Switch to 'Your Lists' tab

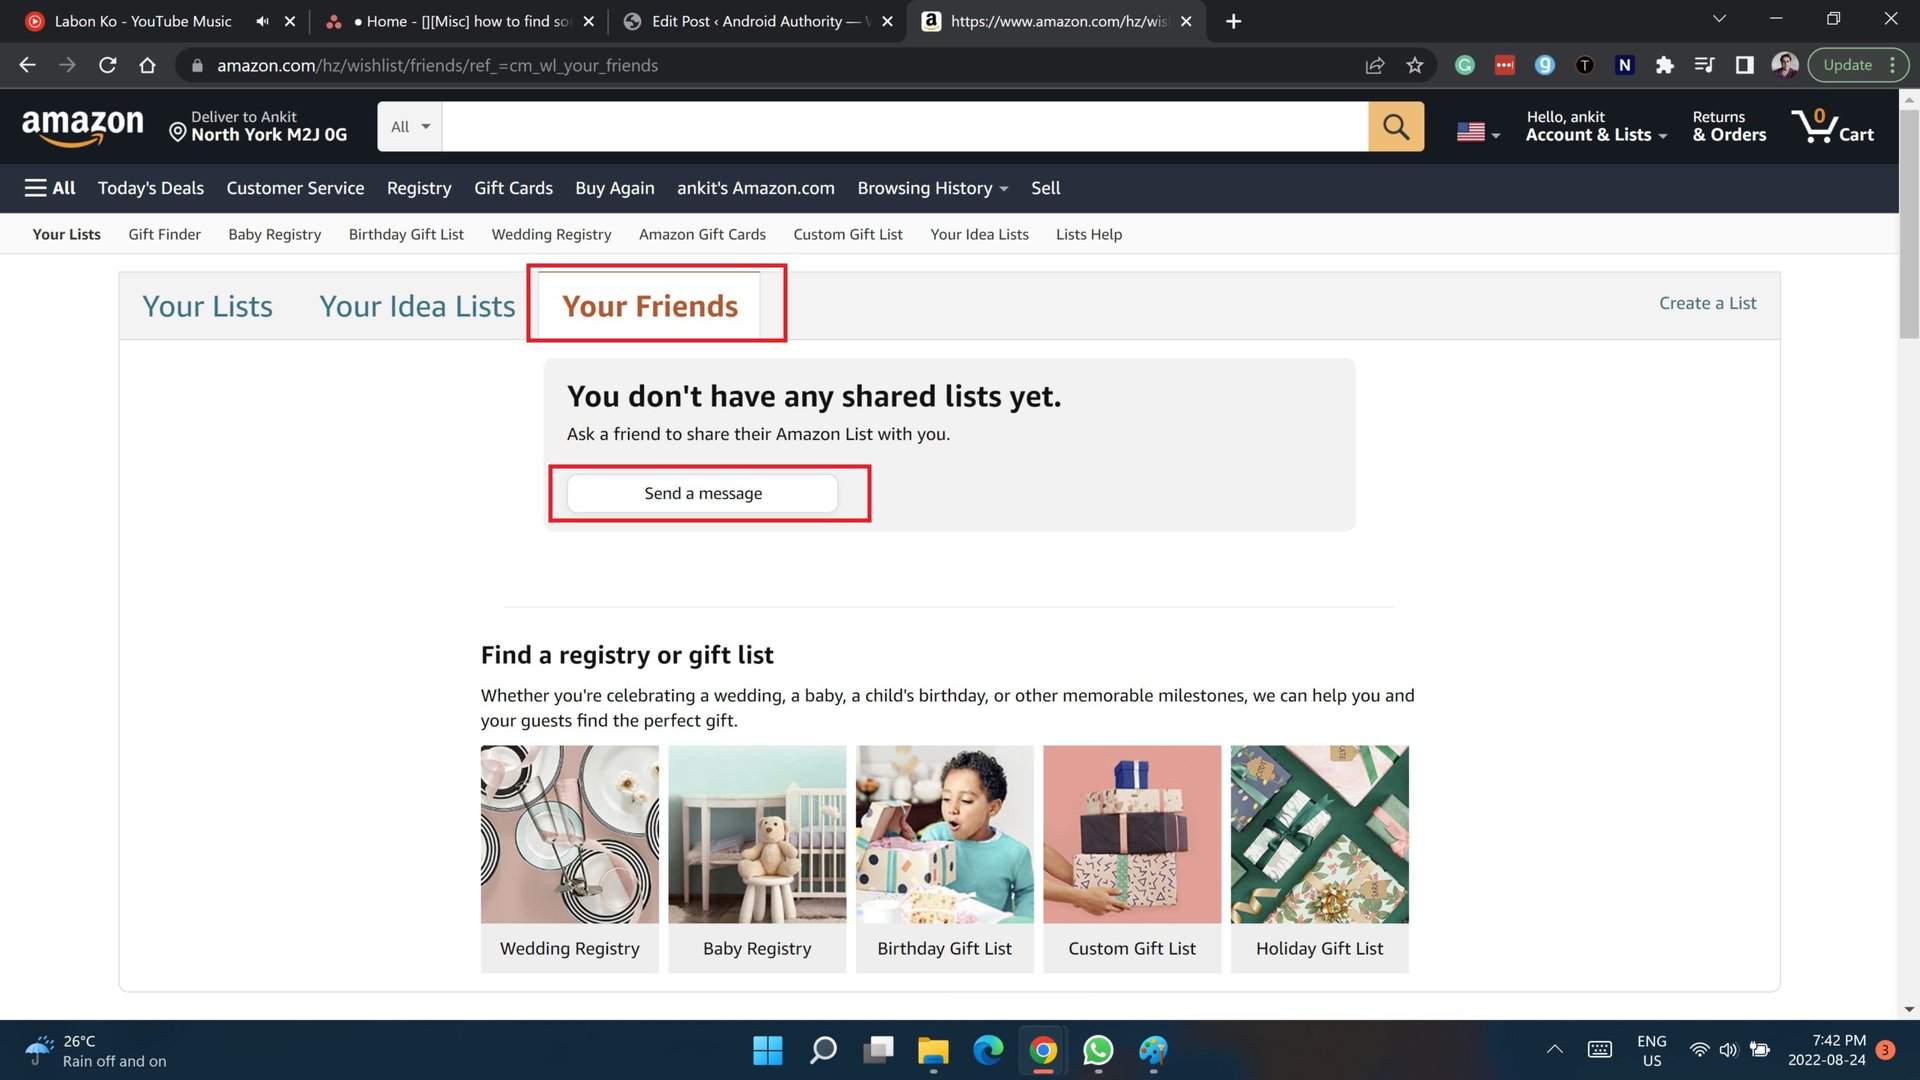(x=206, y=305)
